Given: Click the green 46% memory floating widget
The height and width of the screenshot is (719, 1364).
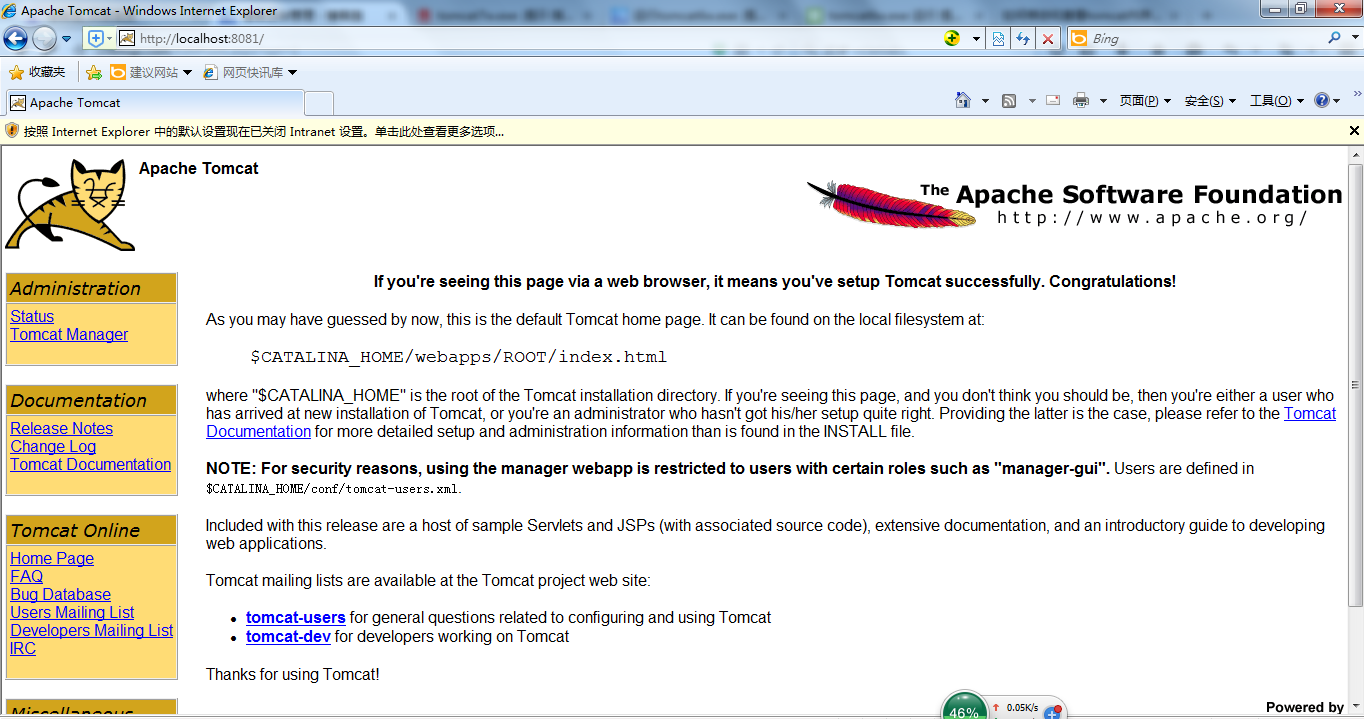Looking at the screenshot, I should pos(964,706).
